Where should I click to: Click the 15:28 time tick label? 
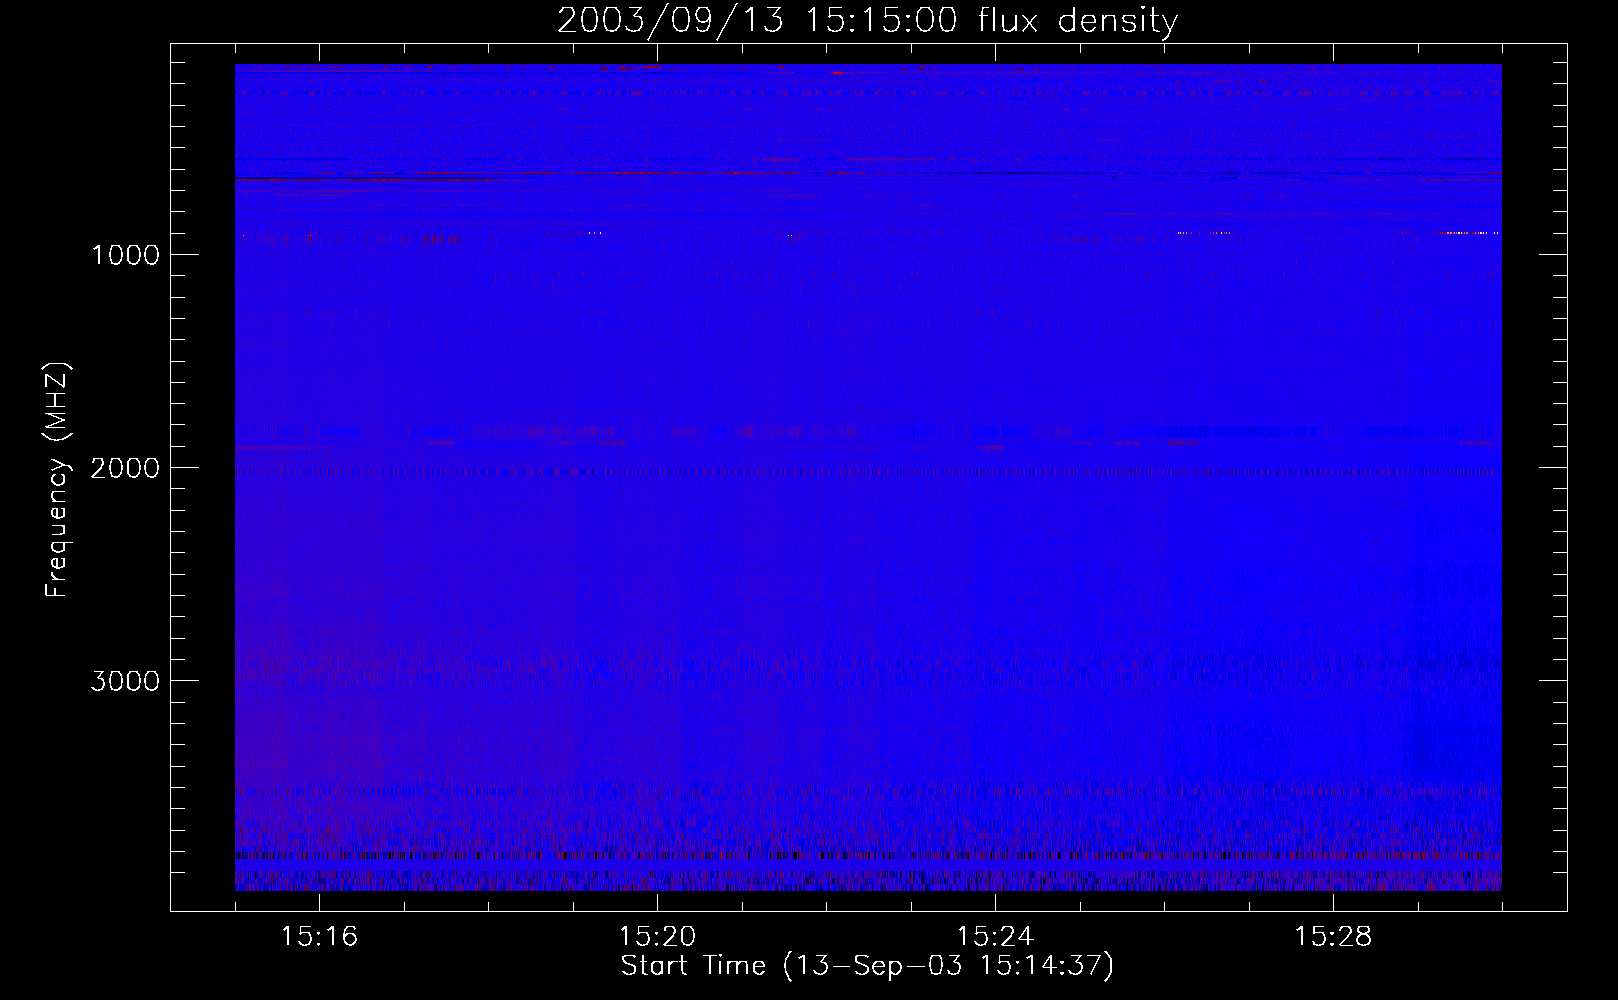pos(1333,937)
